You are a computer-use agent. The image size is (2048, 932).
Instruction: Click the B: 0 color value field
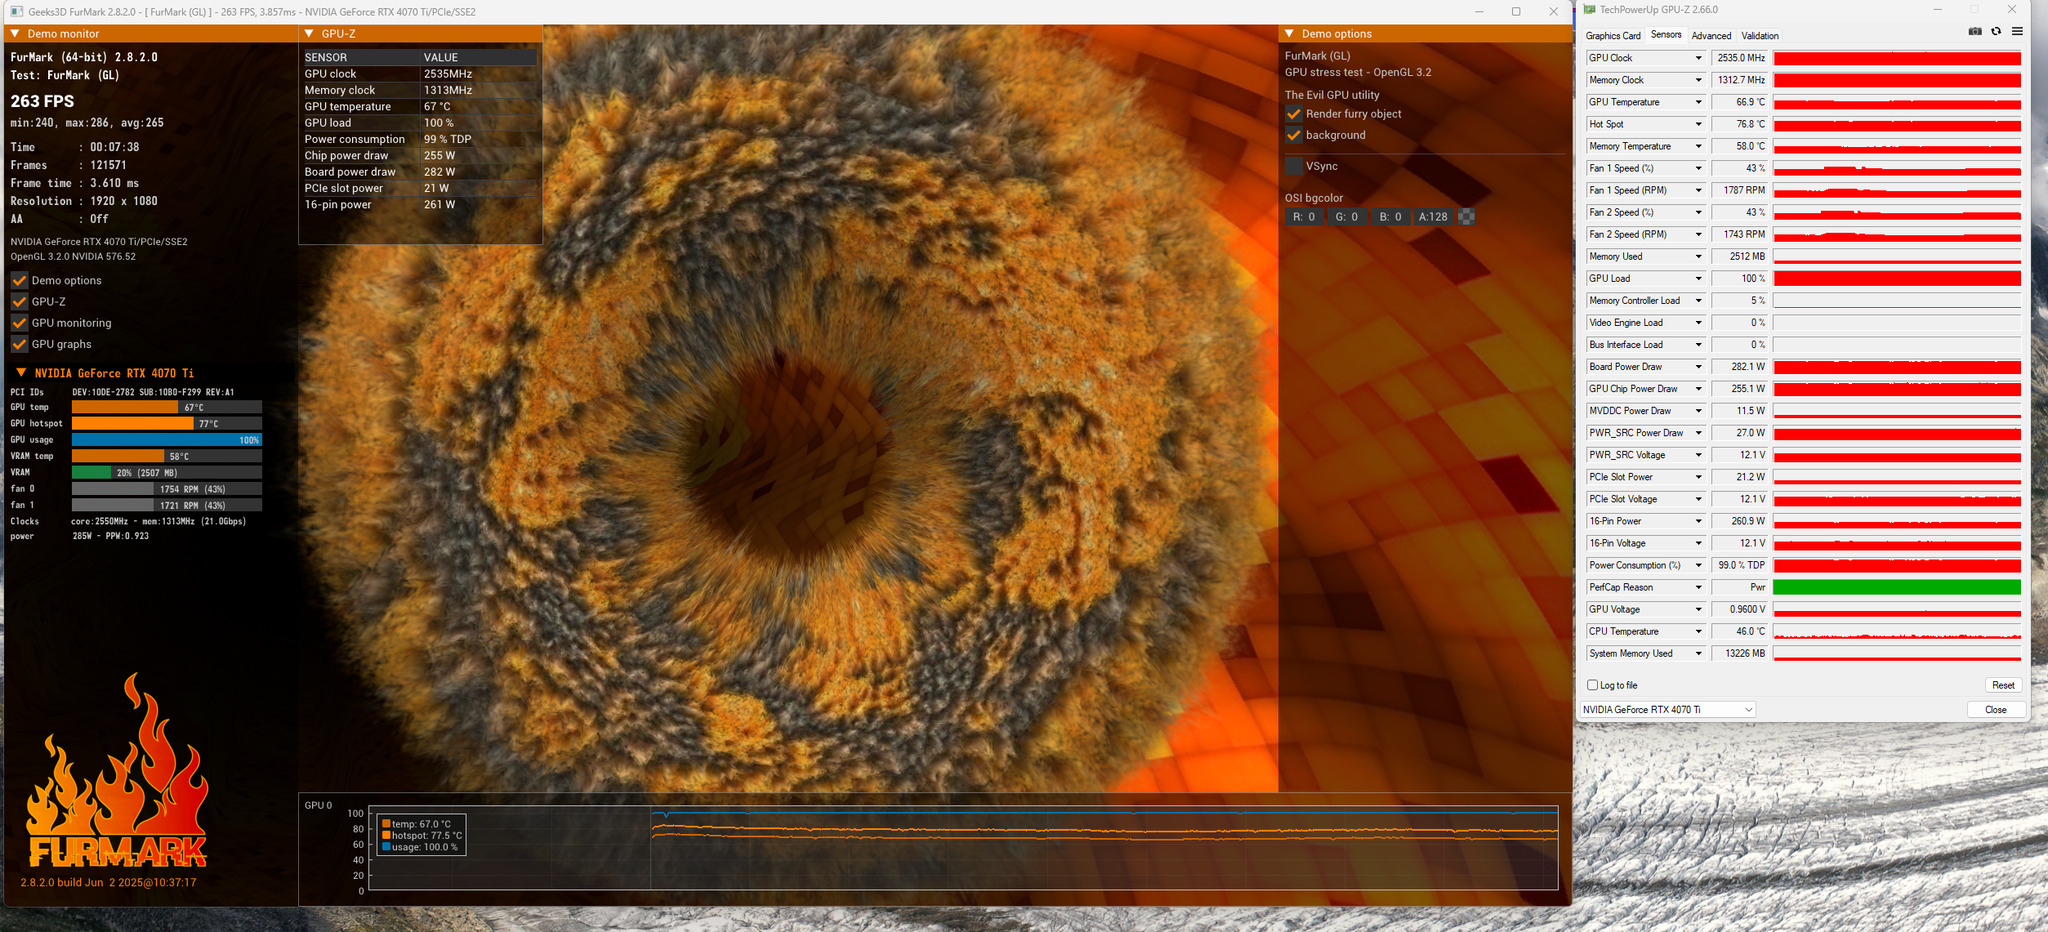pyautogui.click(x=1390, y=217)
